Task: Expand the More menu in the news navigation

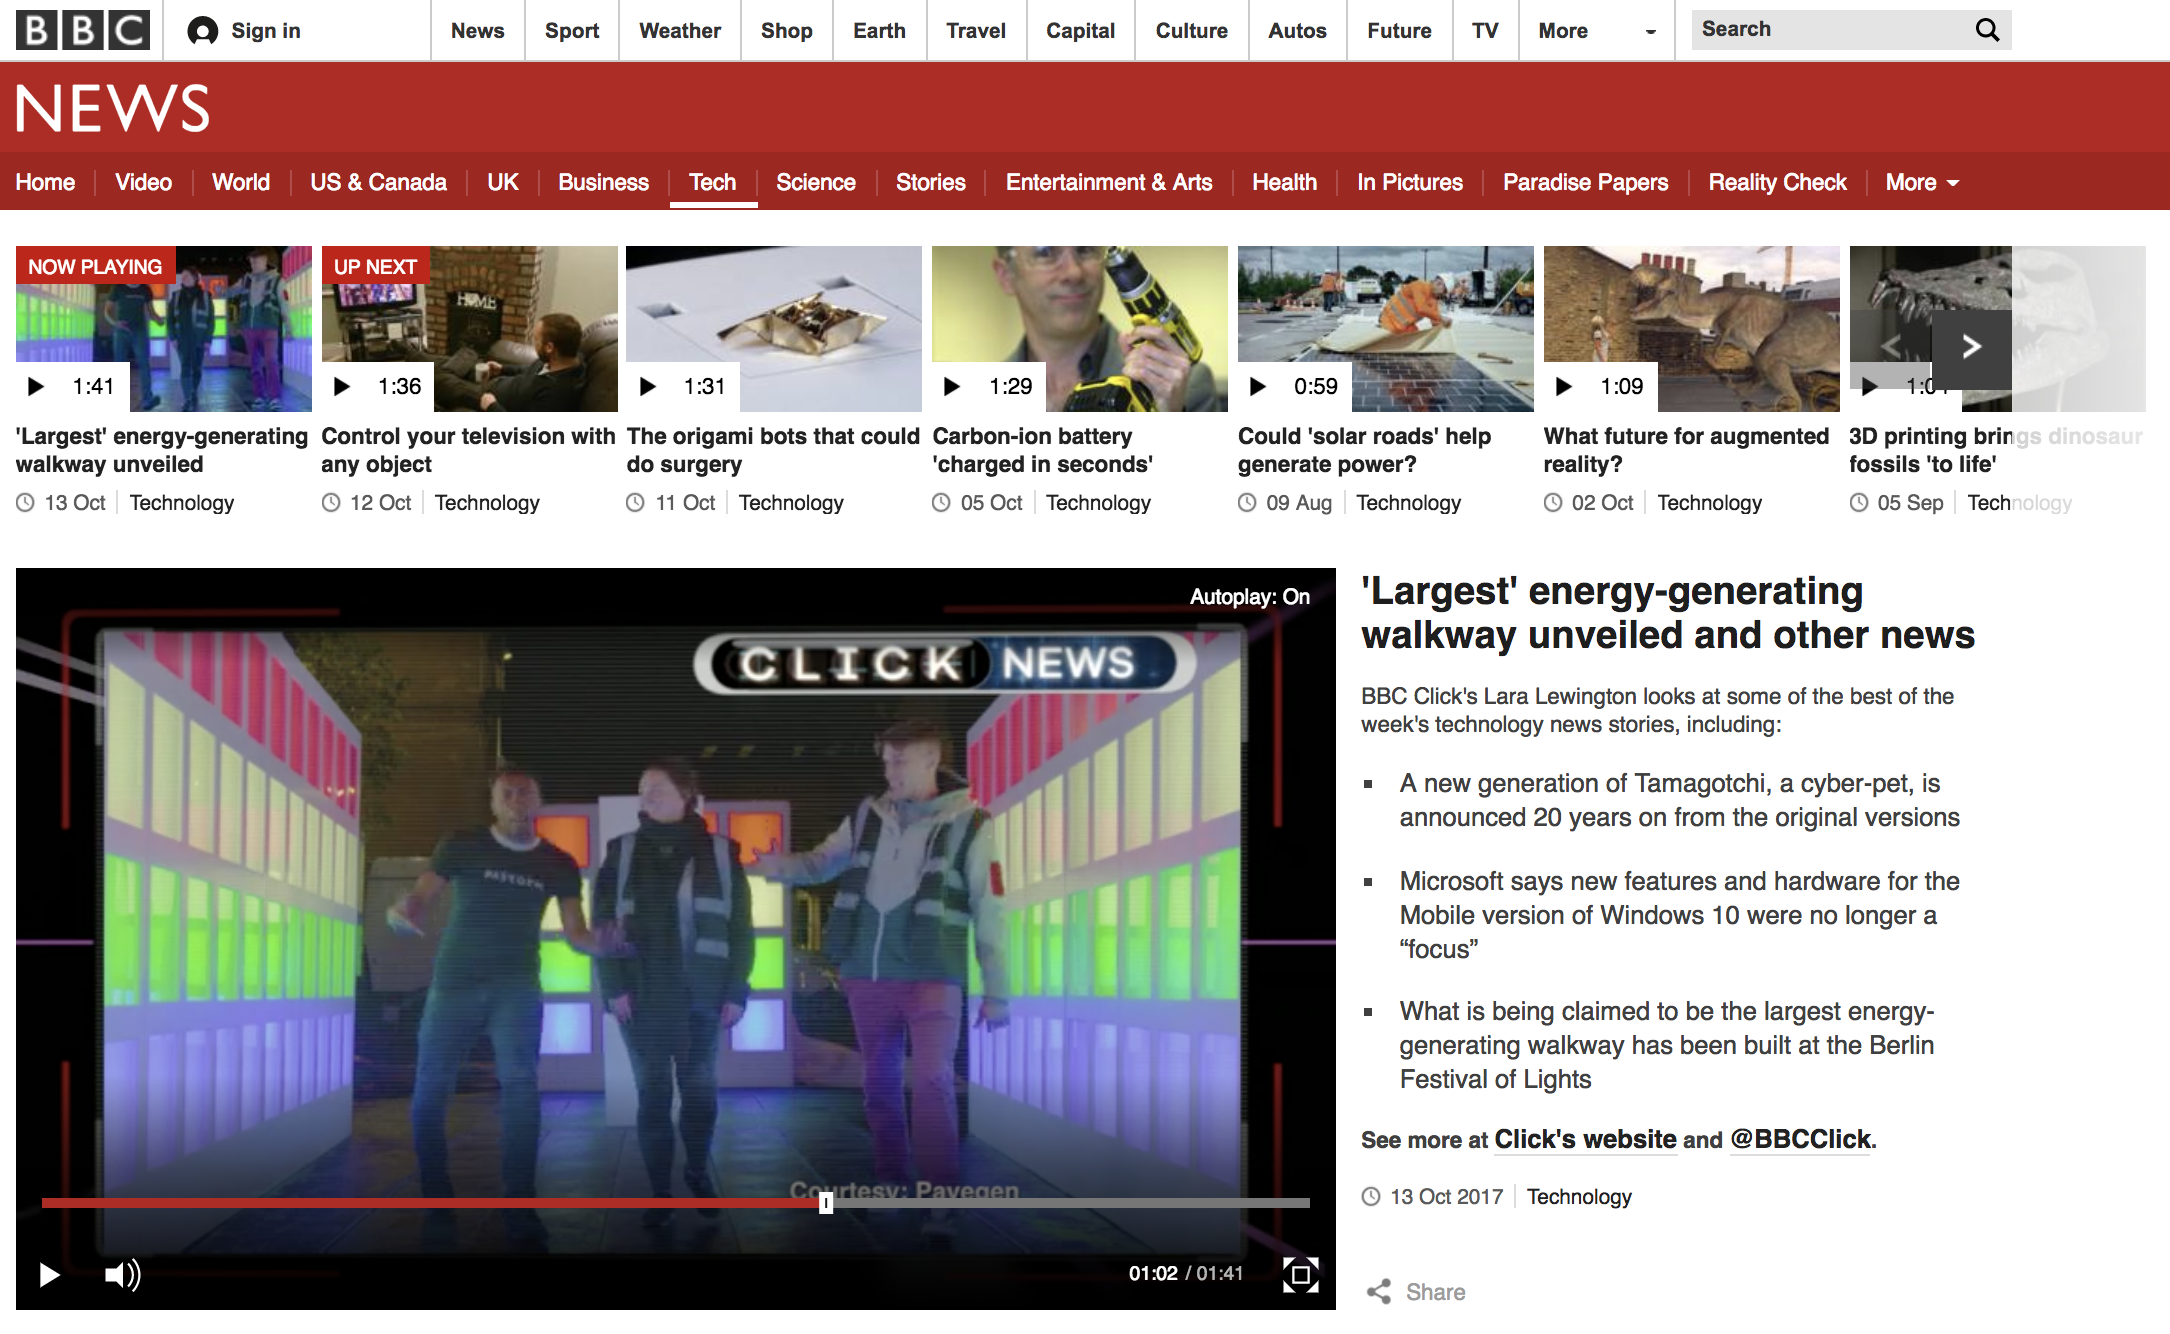Action: 1922,182
